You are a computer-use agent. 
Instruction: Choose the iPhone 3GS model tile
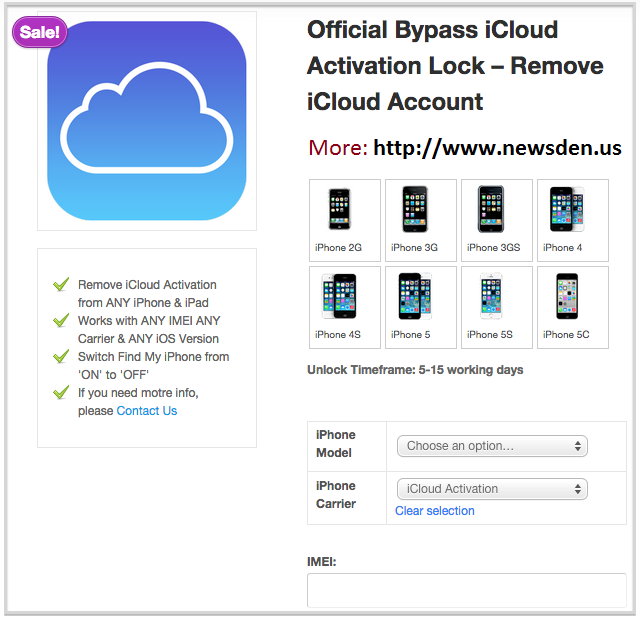click(497, 220)
